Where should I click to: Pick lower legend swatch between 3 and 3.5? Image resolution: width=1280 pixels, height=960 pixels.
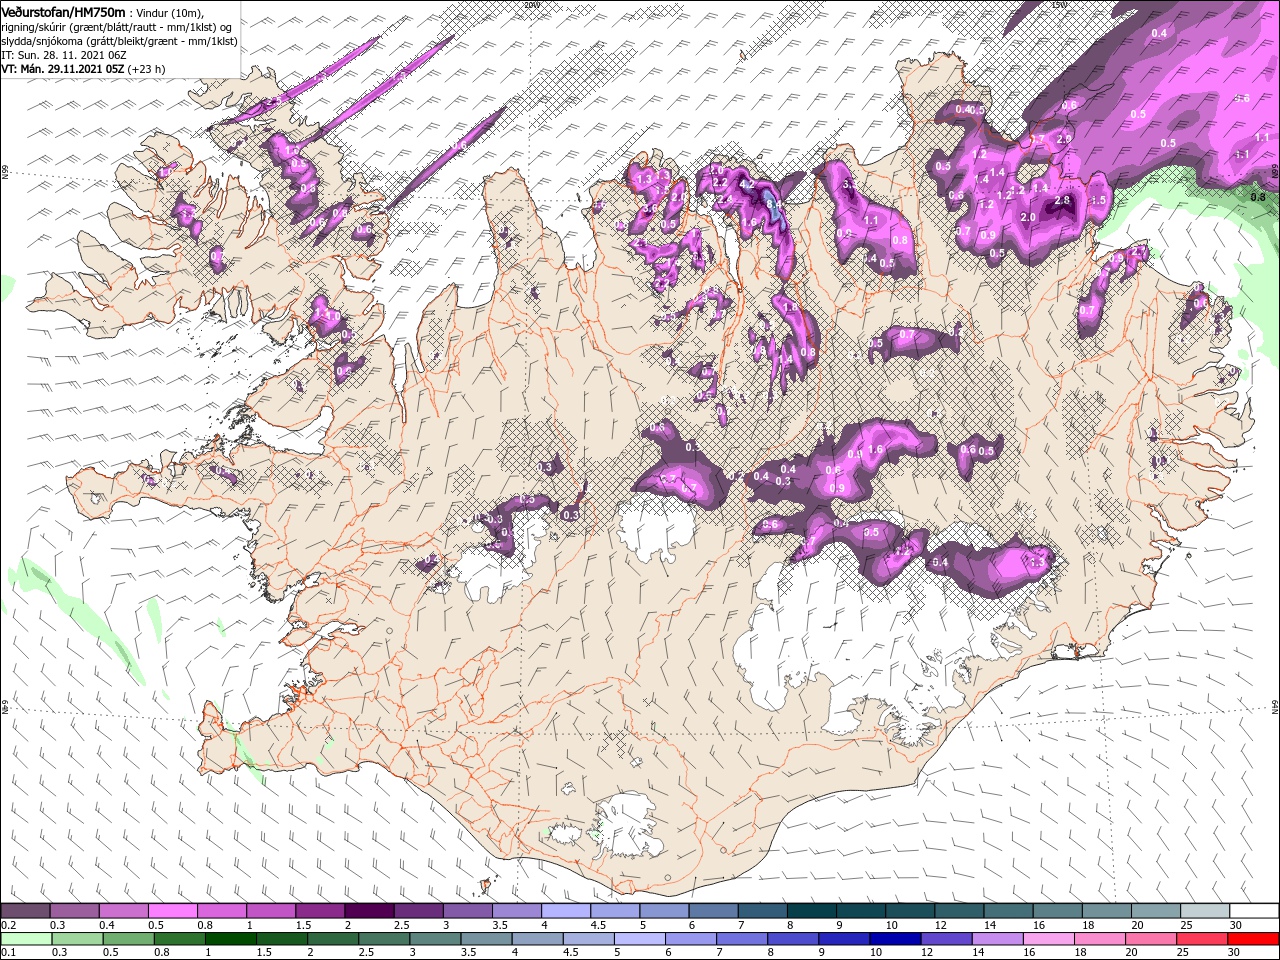433,938
